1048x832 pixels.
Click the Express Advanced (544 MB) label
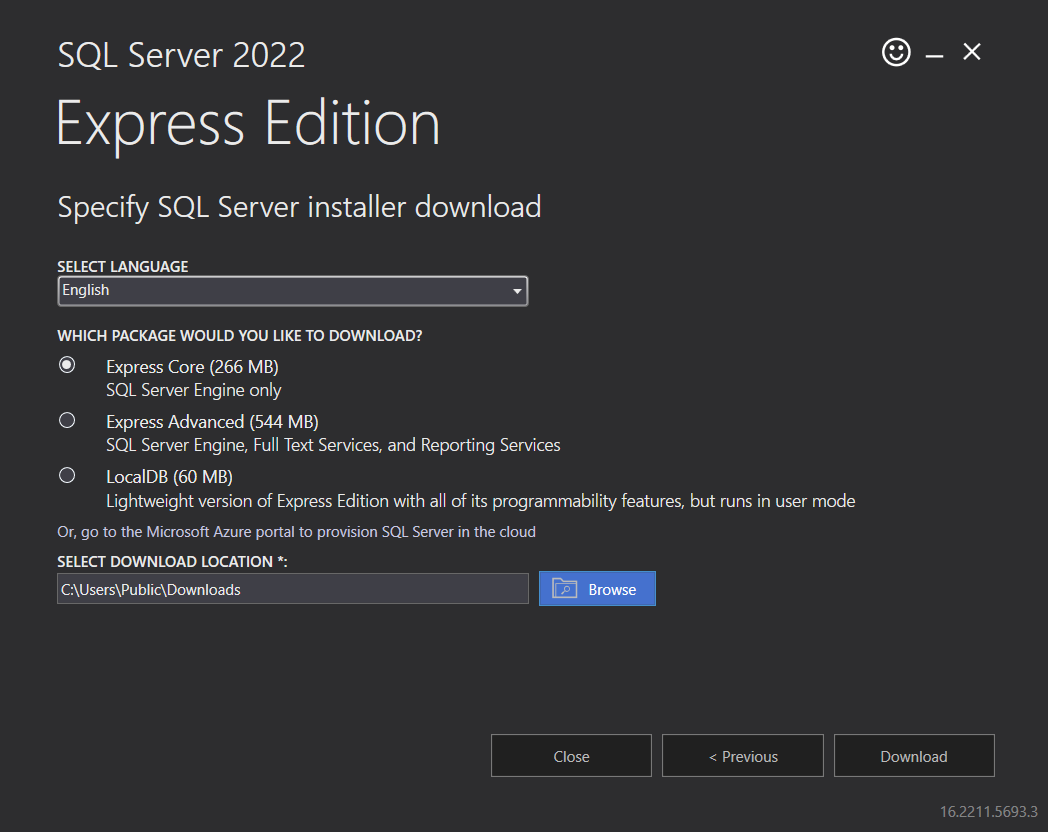point(212,422)
